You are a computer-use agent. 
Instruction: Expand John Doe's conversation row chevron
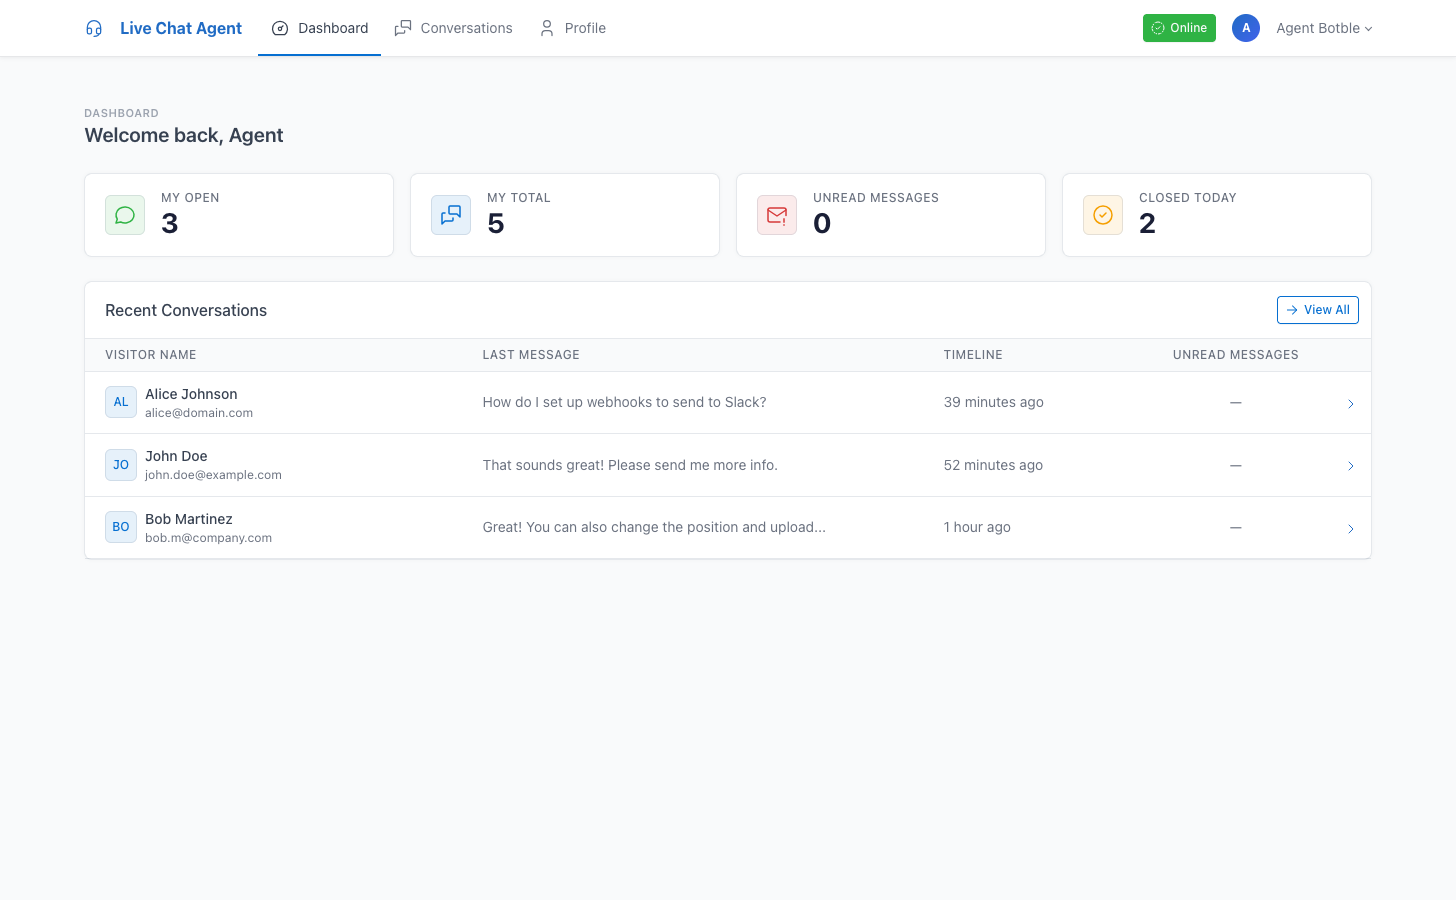pos(1351,465)
